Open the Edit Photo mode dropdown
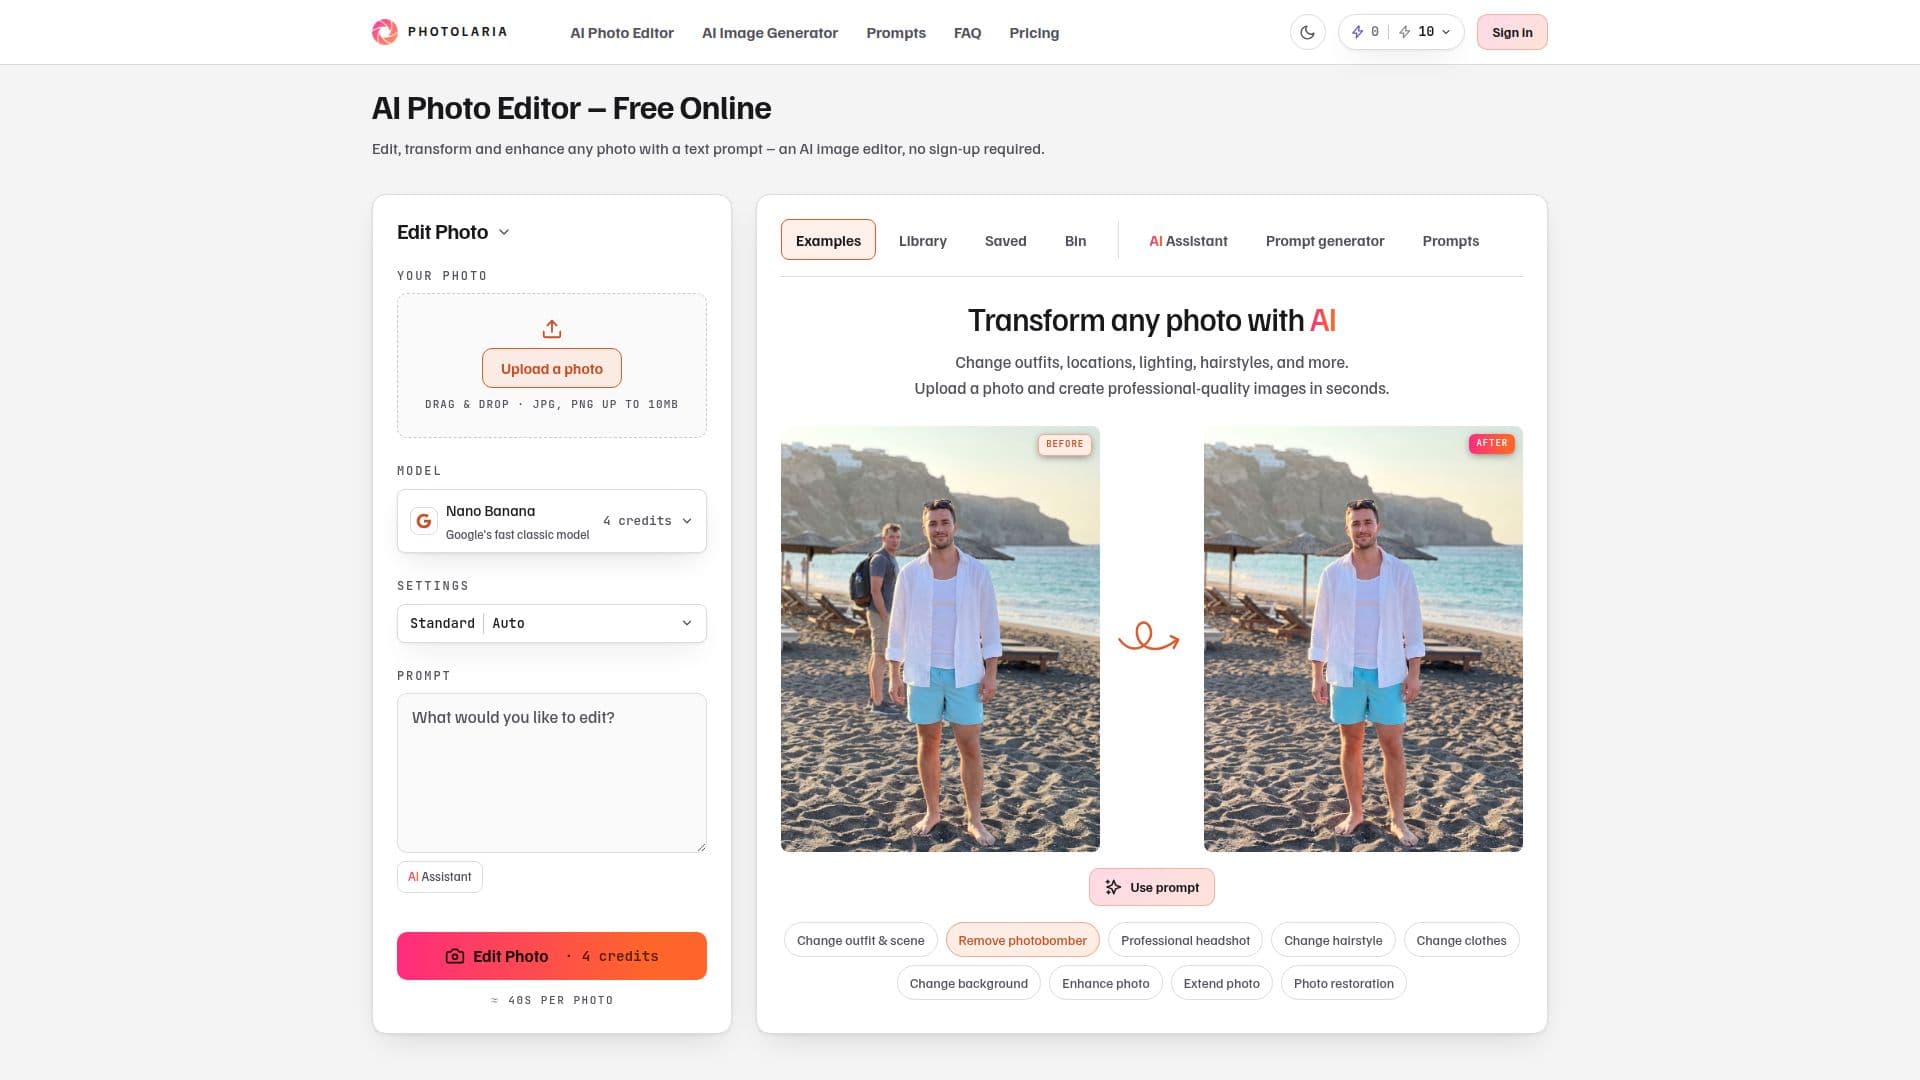 pyautogui.click(x=453, y=232)
